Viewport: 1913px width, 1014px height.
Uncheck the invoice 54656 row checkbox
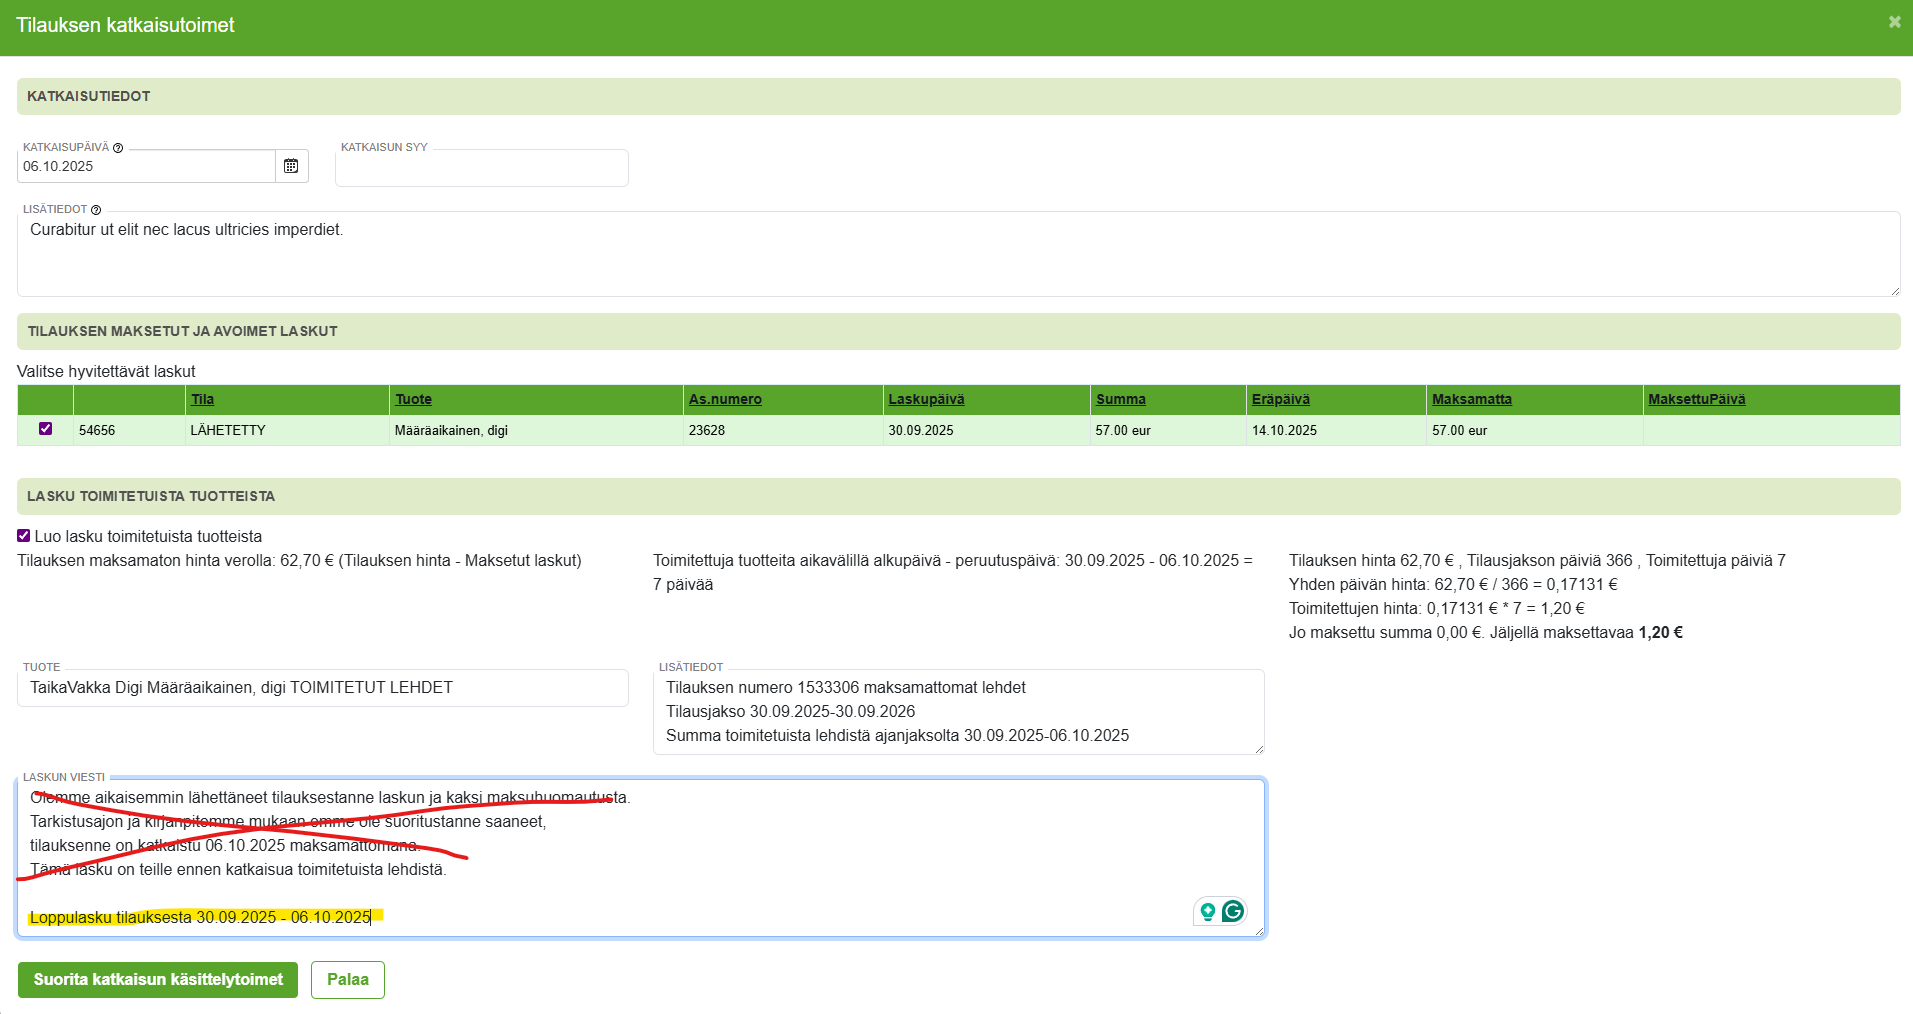(45, 429)
